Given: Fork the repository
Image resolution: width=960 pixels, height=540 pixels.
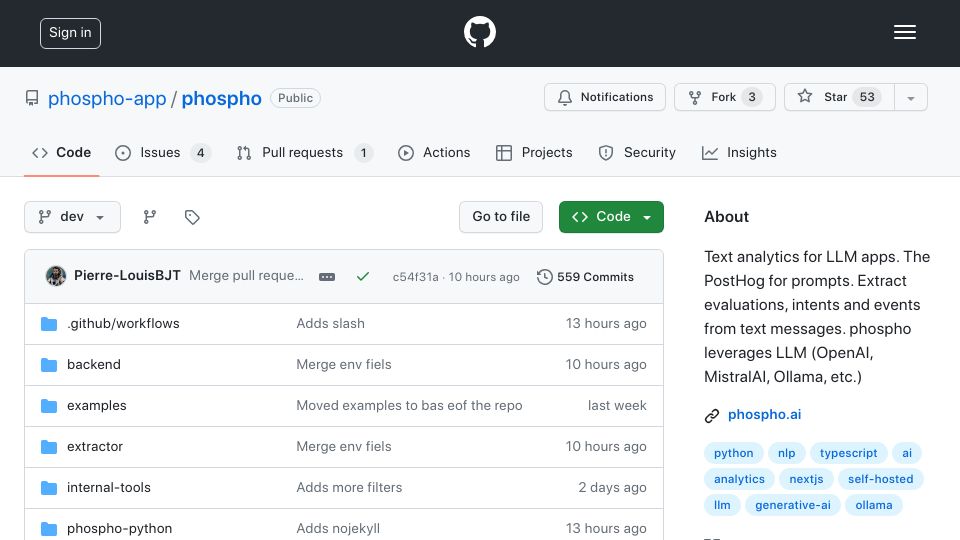Looking at the screenshot, I should [725, 97].
